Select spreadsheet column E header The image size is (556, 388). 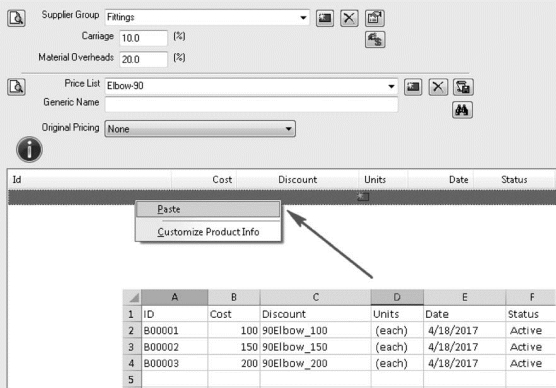tap(465, 297)
